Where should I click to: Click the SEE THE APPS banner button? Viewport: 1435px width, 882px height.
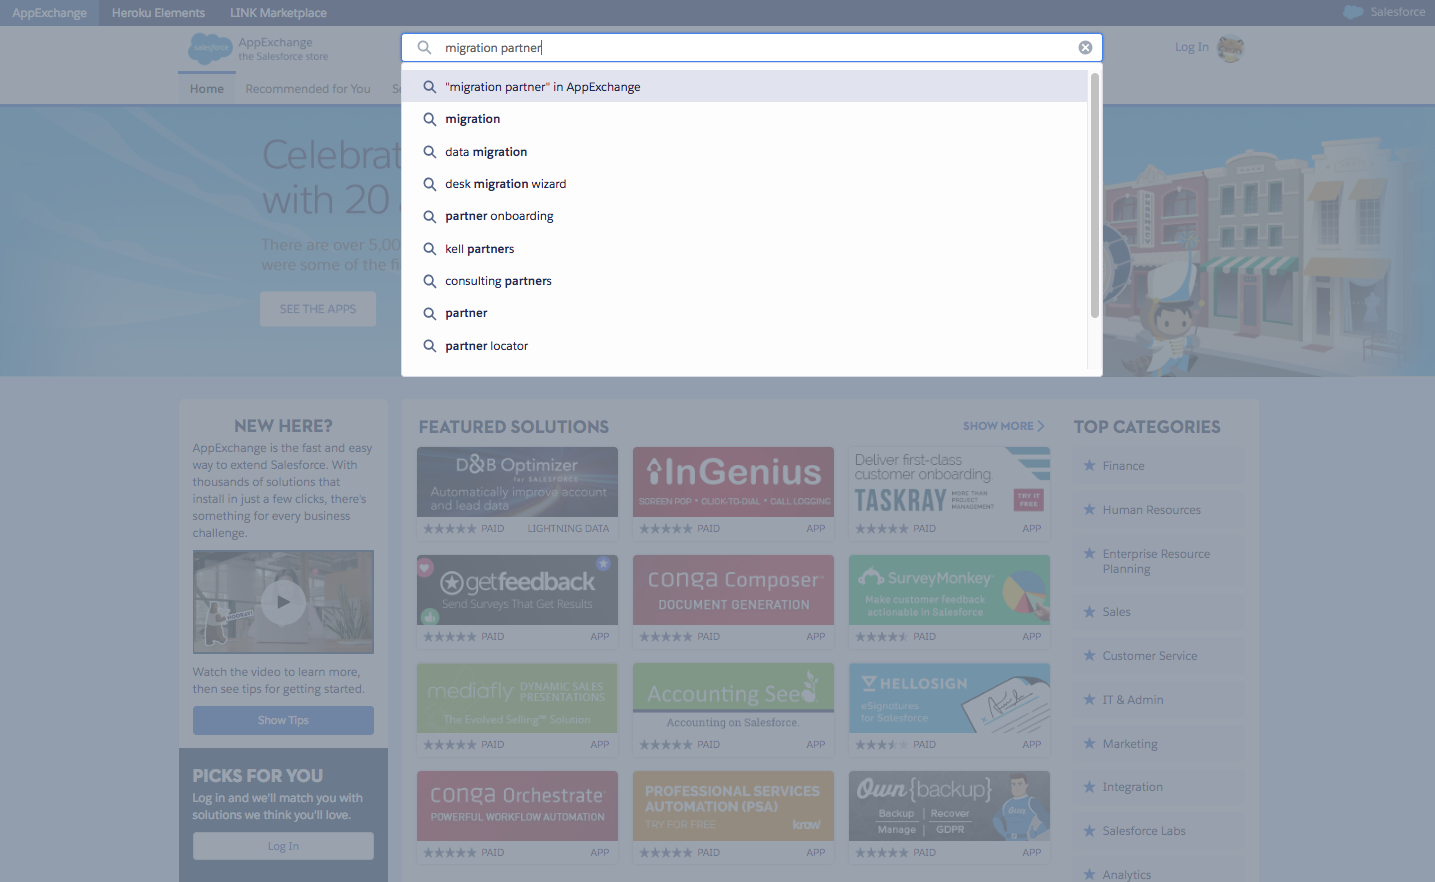[318, 309]
